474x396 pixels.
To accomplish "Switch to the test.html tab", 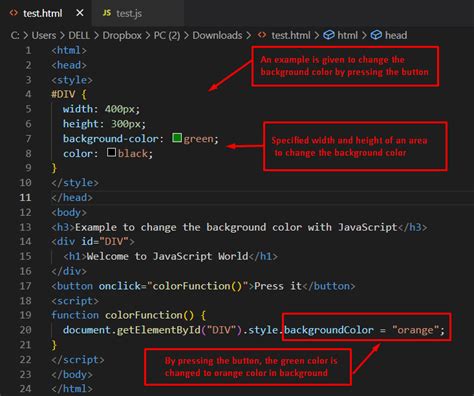I will (x=46, y=13).
